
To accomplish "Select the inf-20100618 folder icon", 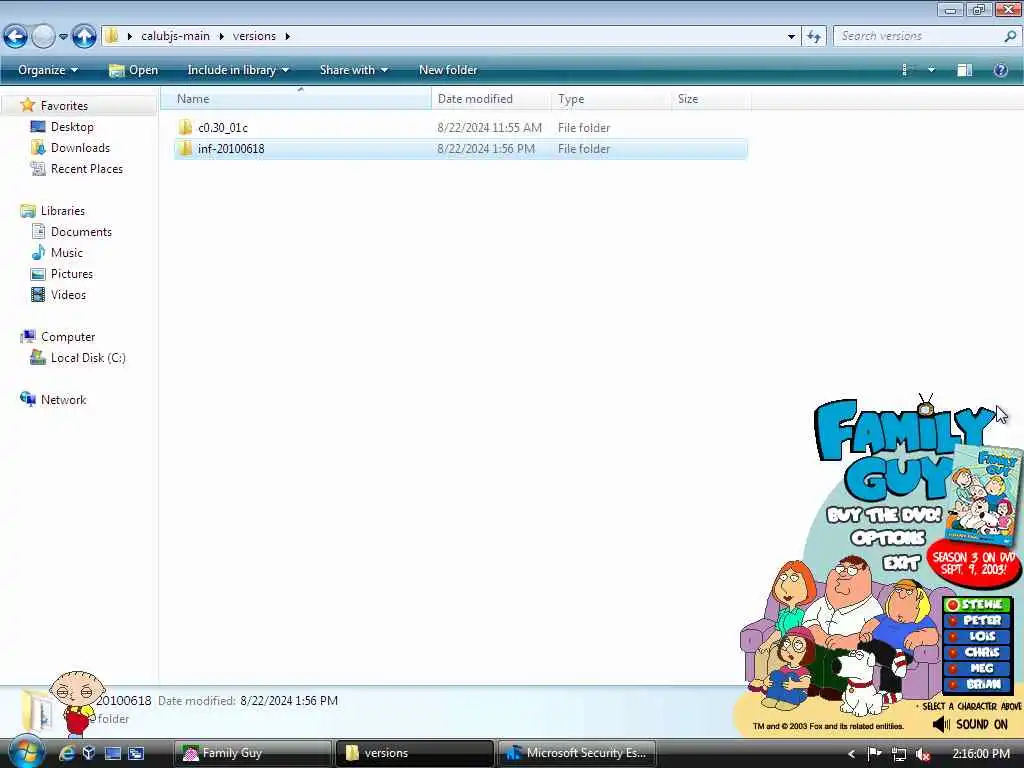I will point(185,149).
